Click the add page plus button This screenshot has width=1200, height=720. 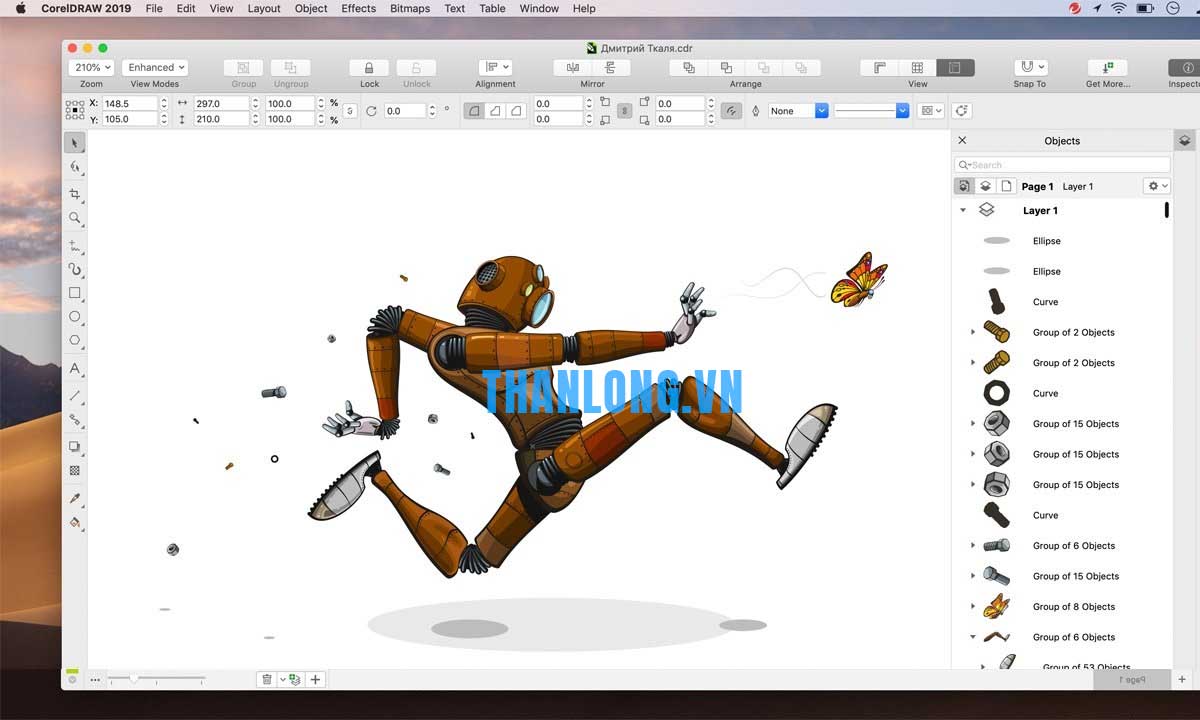coord(315,679)
